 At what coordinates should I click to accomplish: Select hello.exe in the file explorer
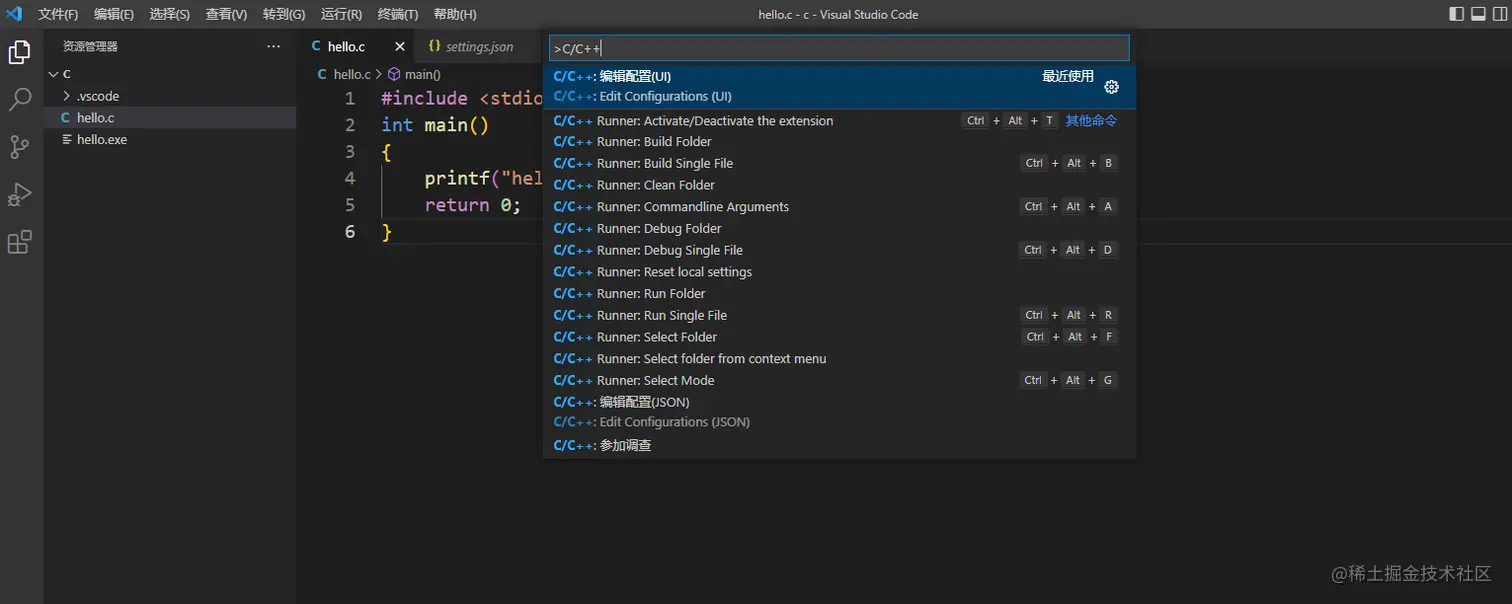101,139
